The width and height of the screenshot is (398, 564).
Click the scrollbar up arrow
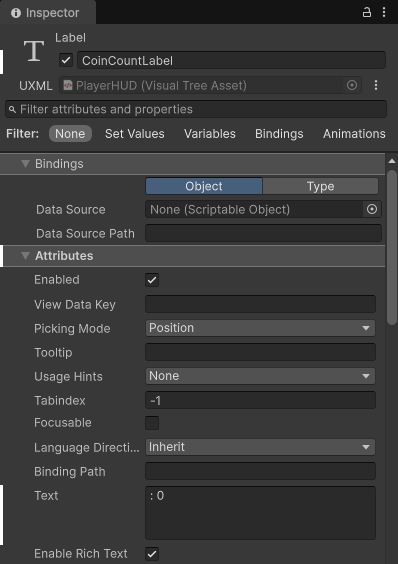pyautogui.click(x=392, y=161)
